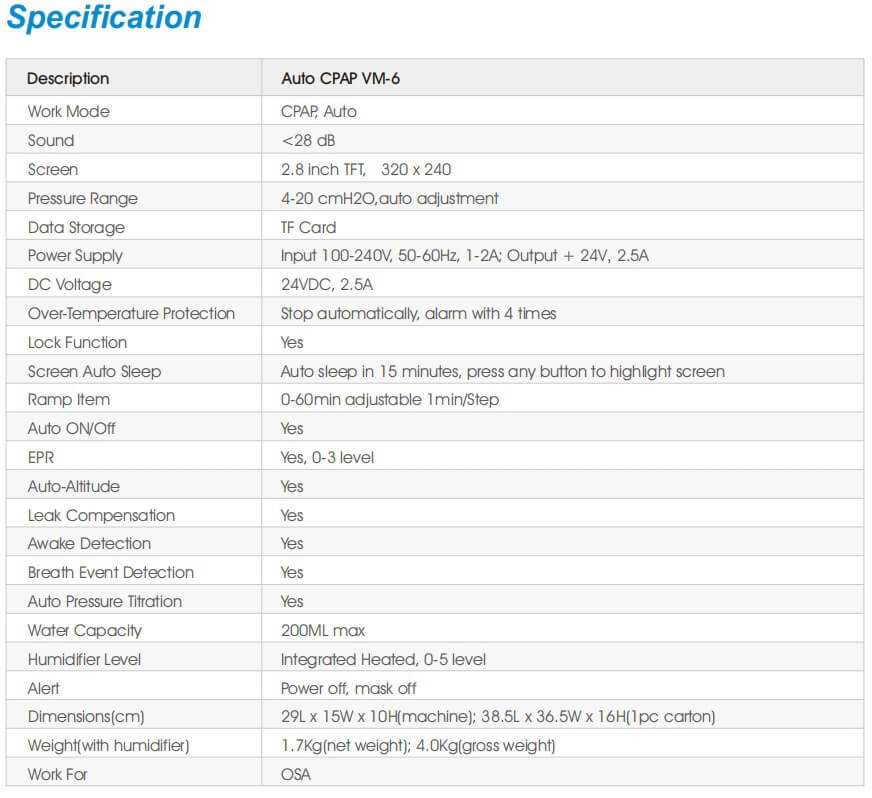
Task: Select the Auto CPAP VM-6 column header
Action: pyautogui.click(x=340, y=79)
